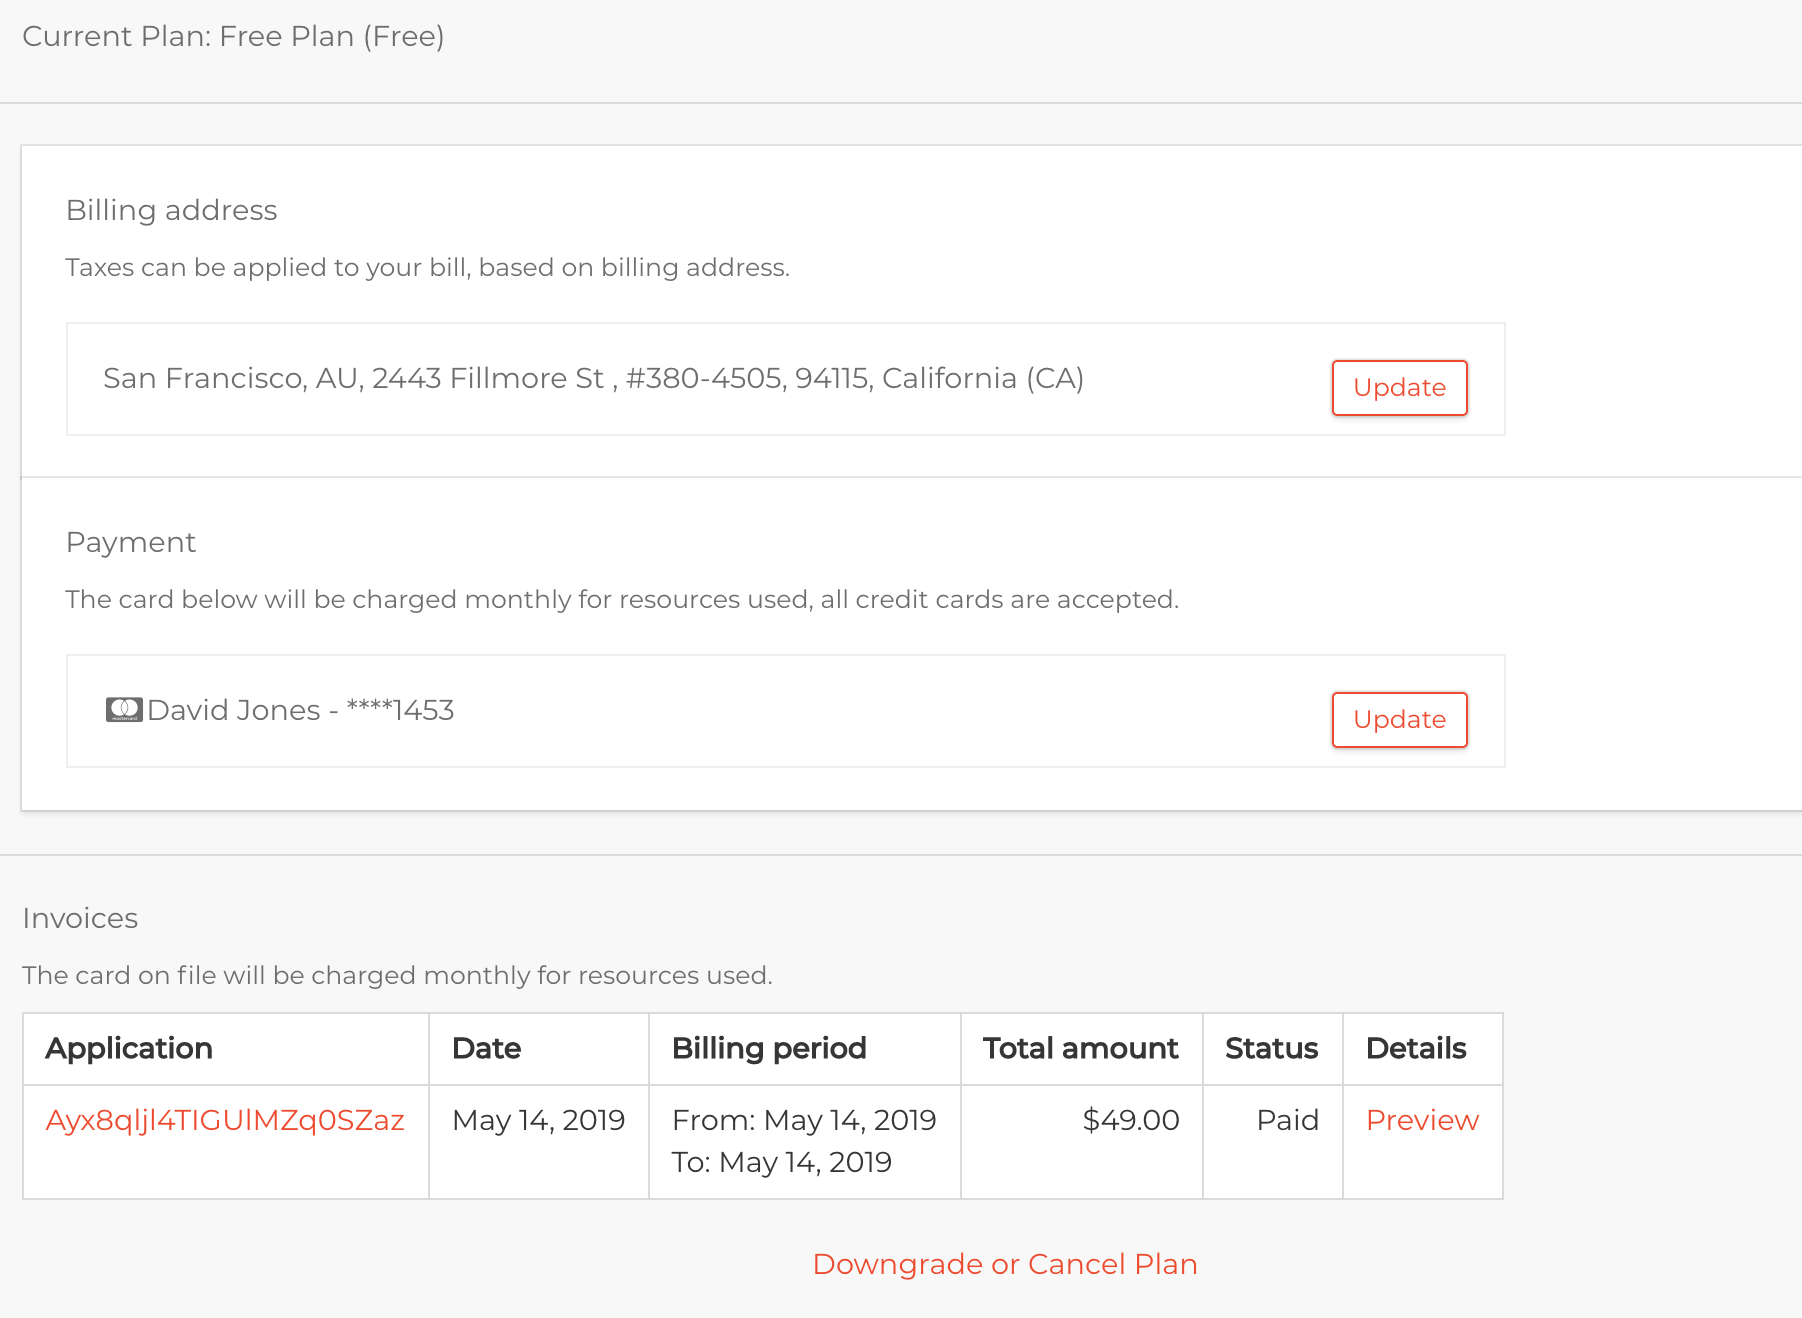Click the From: May 14, 2019 line
Image resolution: width=1802 pixels, height=1318 pixels.
(x=804, y=1120)
